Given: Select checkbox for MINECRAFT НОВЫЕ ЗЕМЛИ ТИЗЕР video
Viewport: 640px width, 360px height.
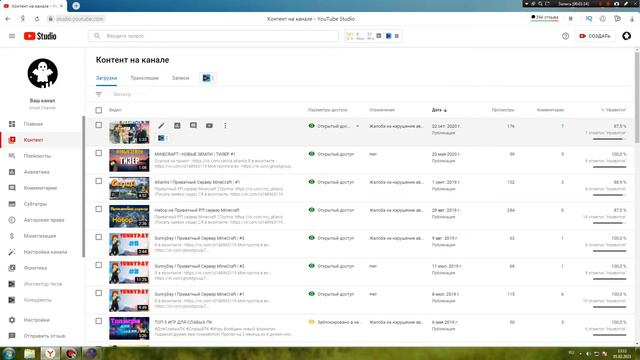Looking at the screenshot, I should point(99,153).
